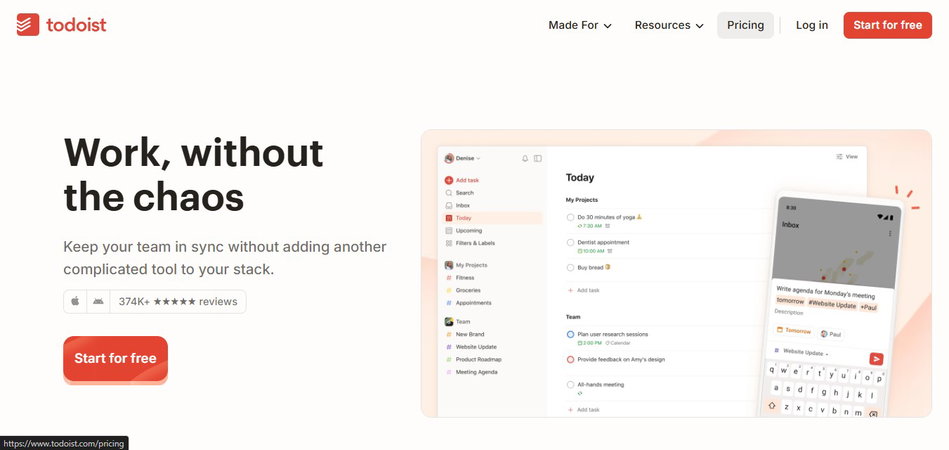Click the Upcoming calendar icon in sidebar
The height and width of the screenshot is (450, 949).
448,230
